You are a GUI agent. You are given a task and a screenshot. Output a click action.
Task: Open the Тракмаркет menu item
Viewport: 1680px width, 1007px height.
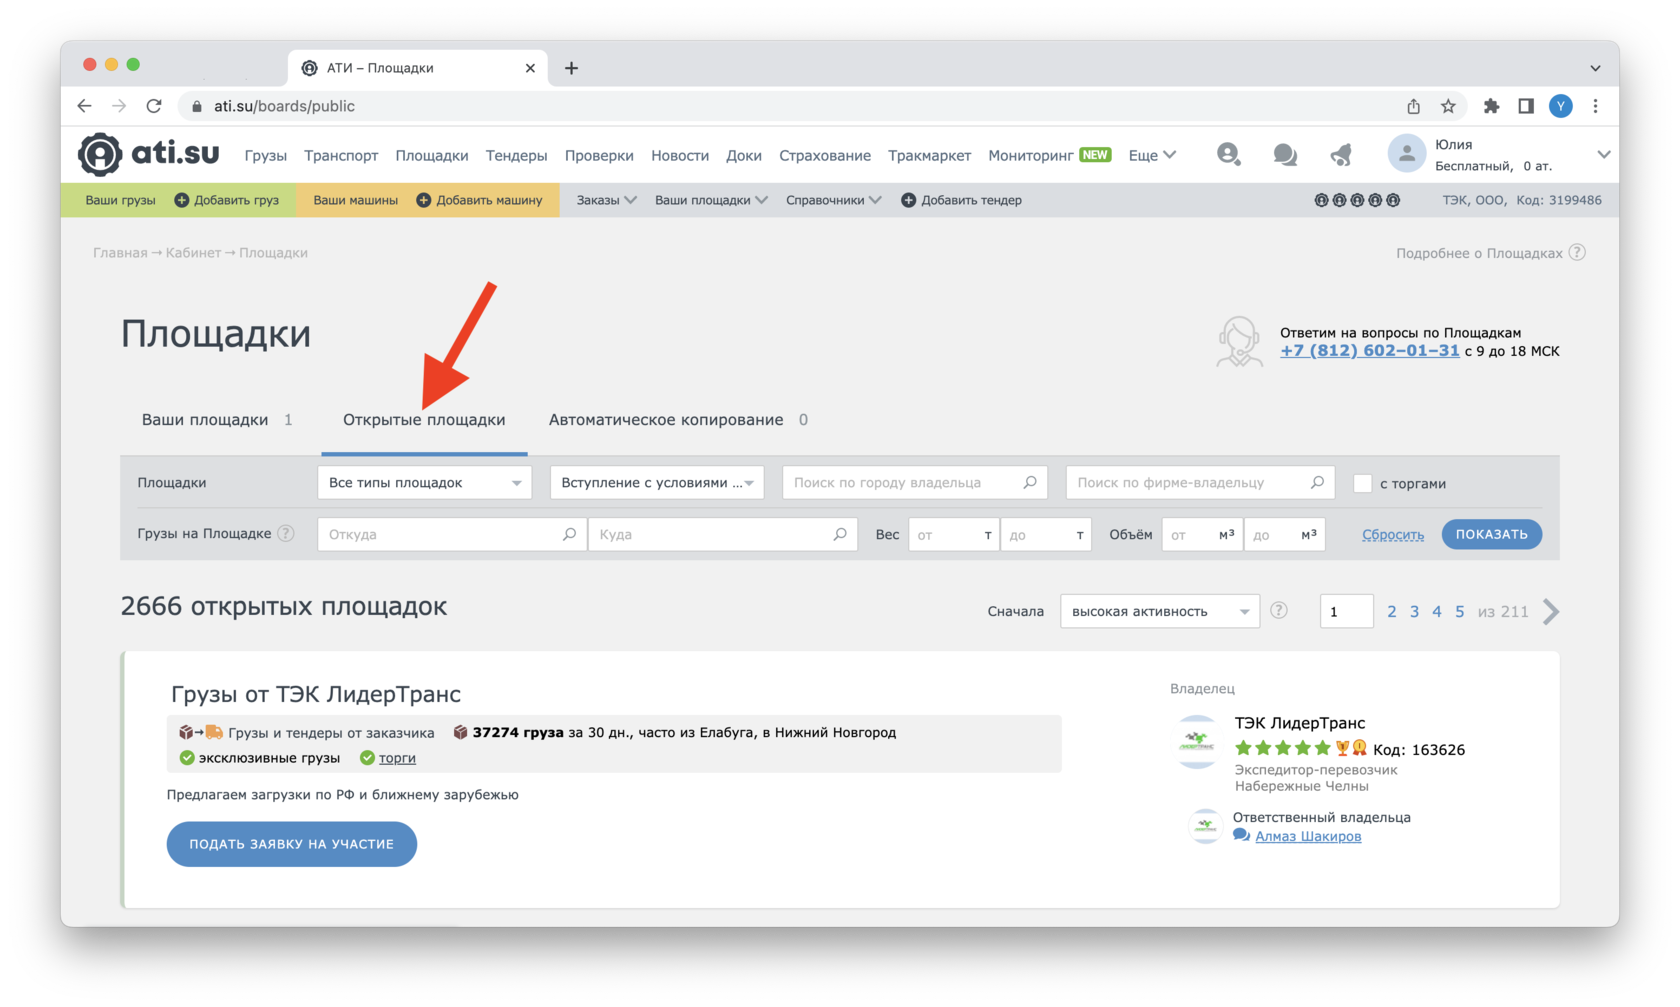(x=929, y=155)
